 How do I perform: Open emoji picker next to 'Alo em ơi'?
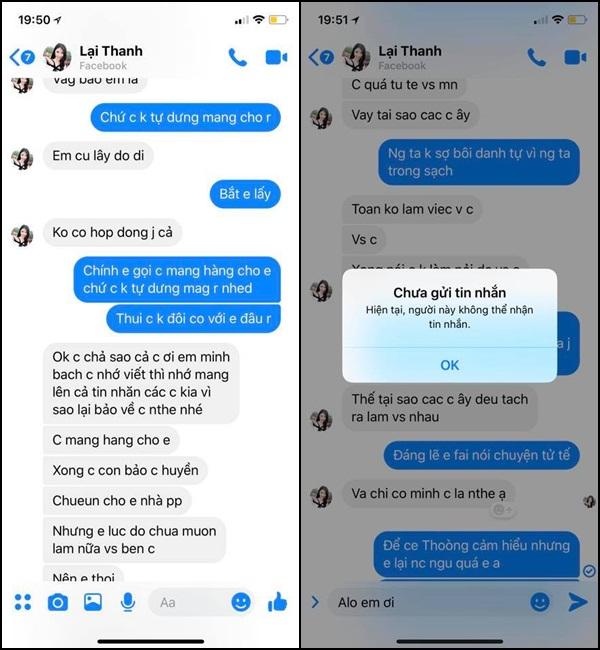click(540, 602)
